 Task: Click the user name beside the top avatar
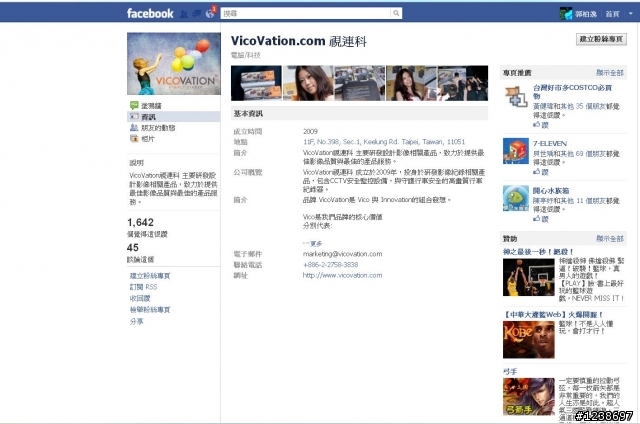(586, 14)
